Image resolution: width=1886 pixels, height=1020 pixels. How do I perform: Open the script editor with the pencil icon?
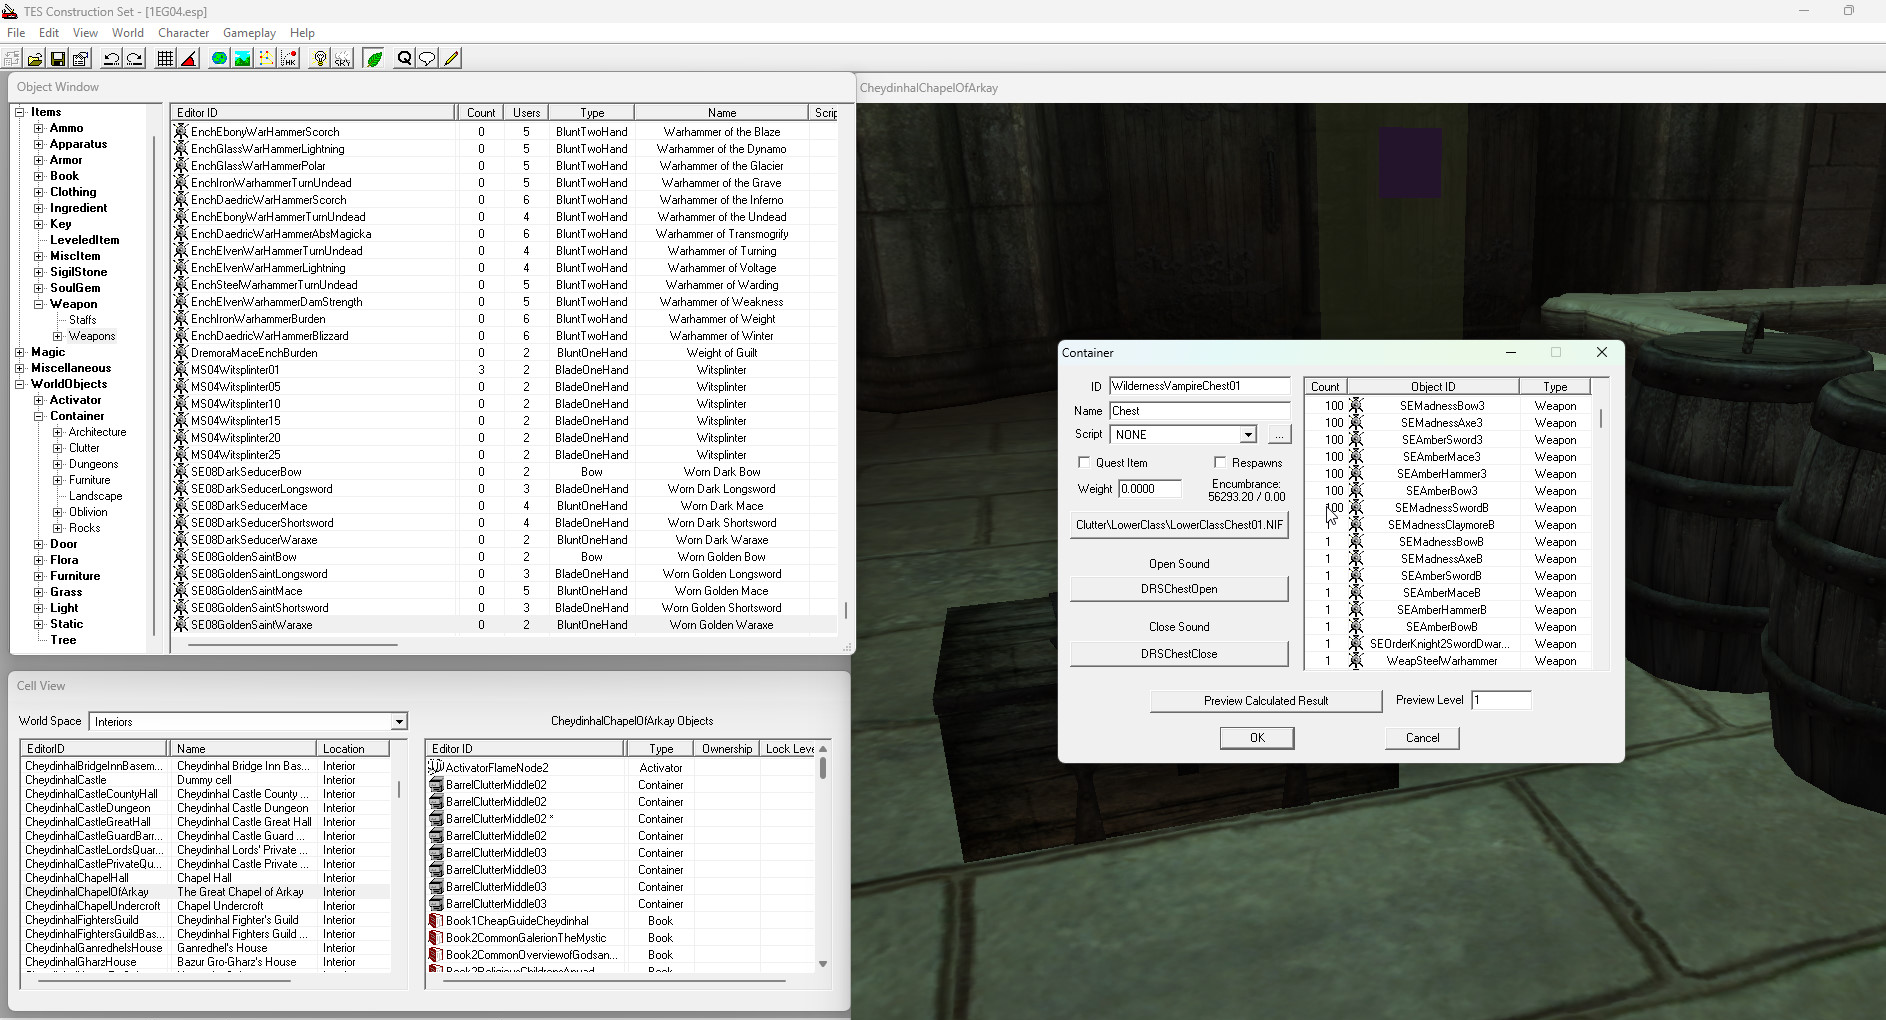click(451, 59)
